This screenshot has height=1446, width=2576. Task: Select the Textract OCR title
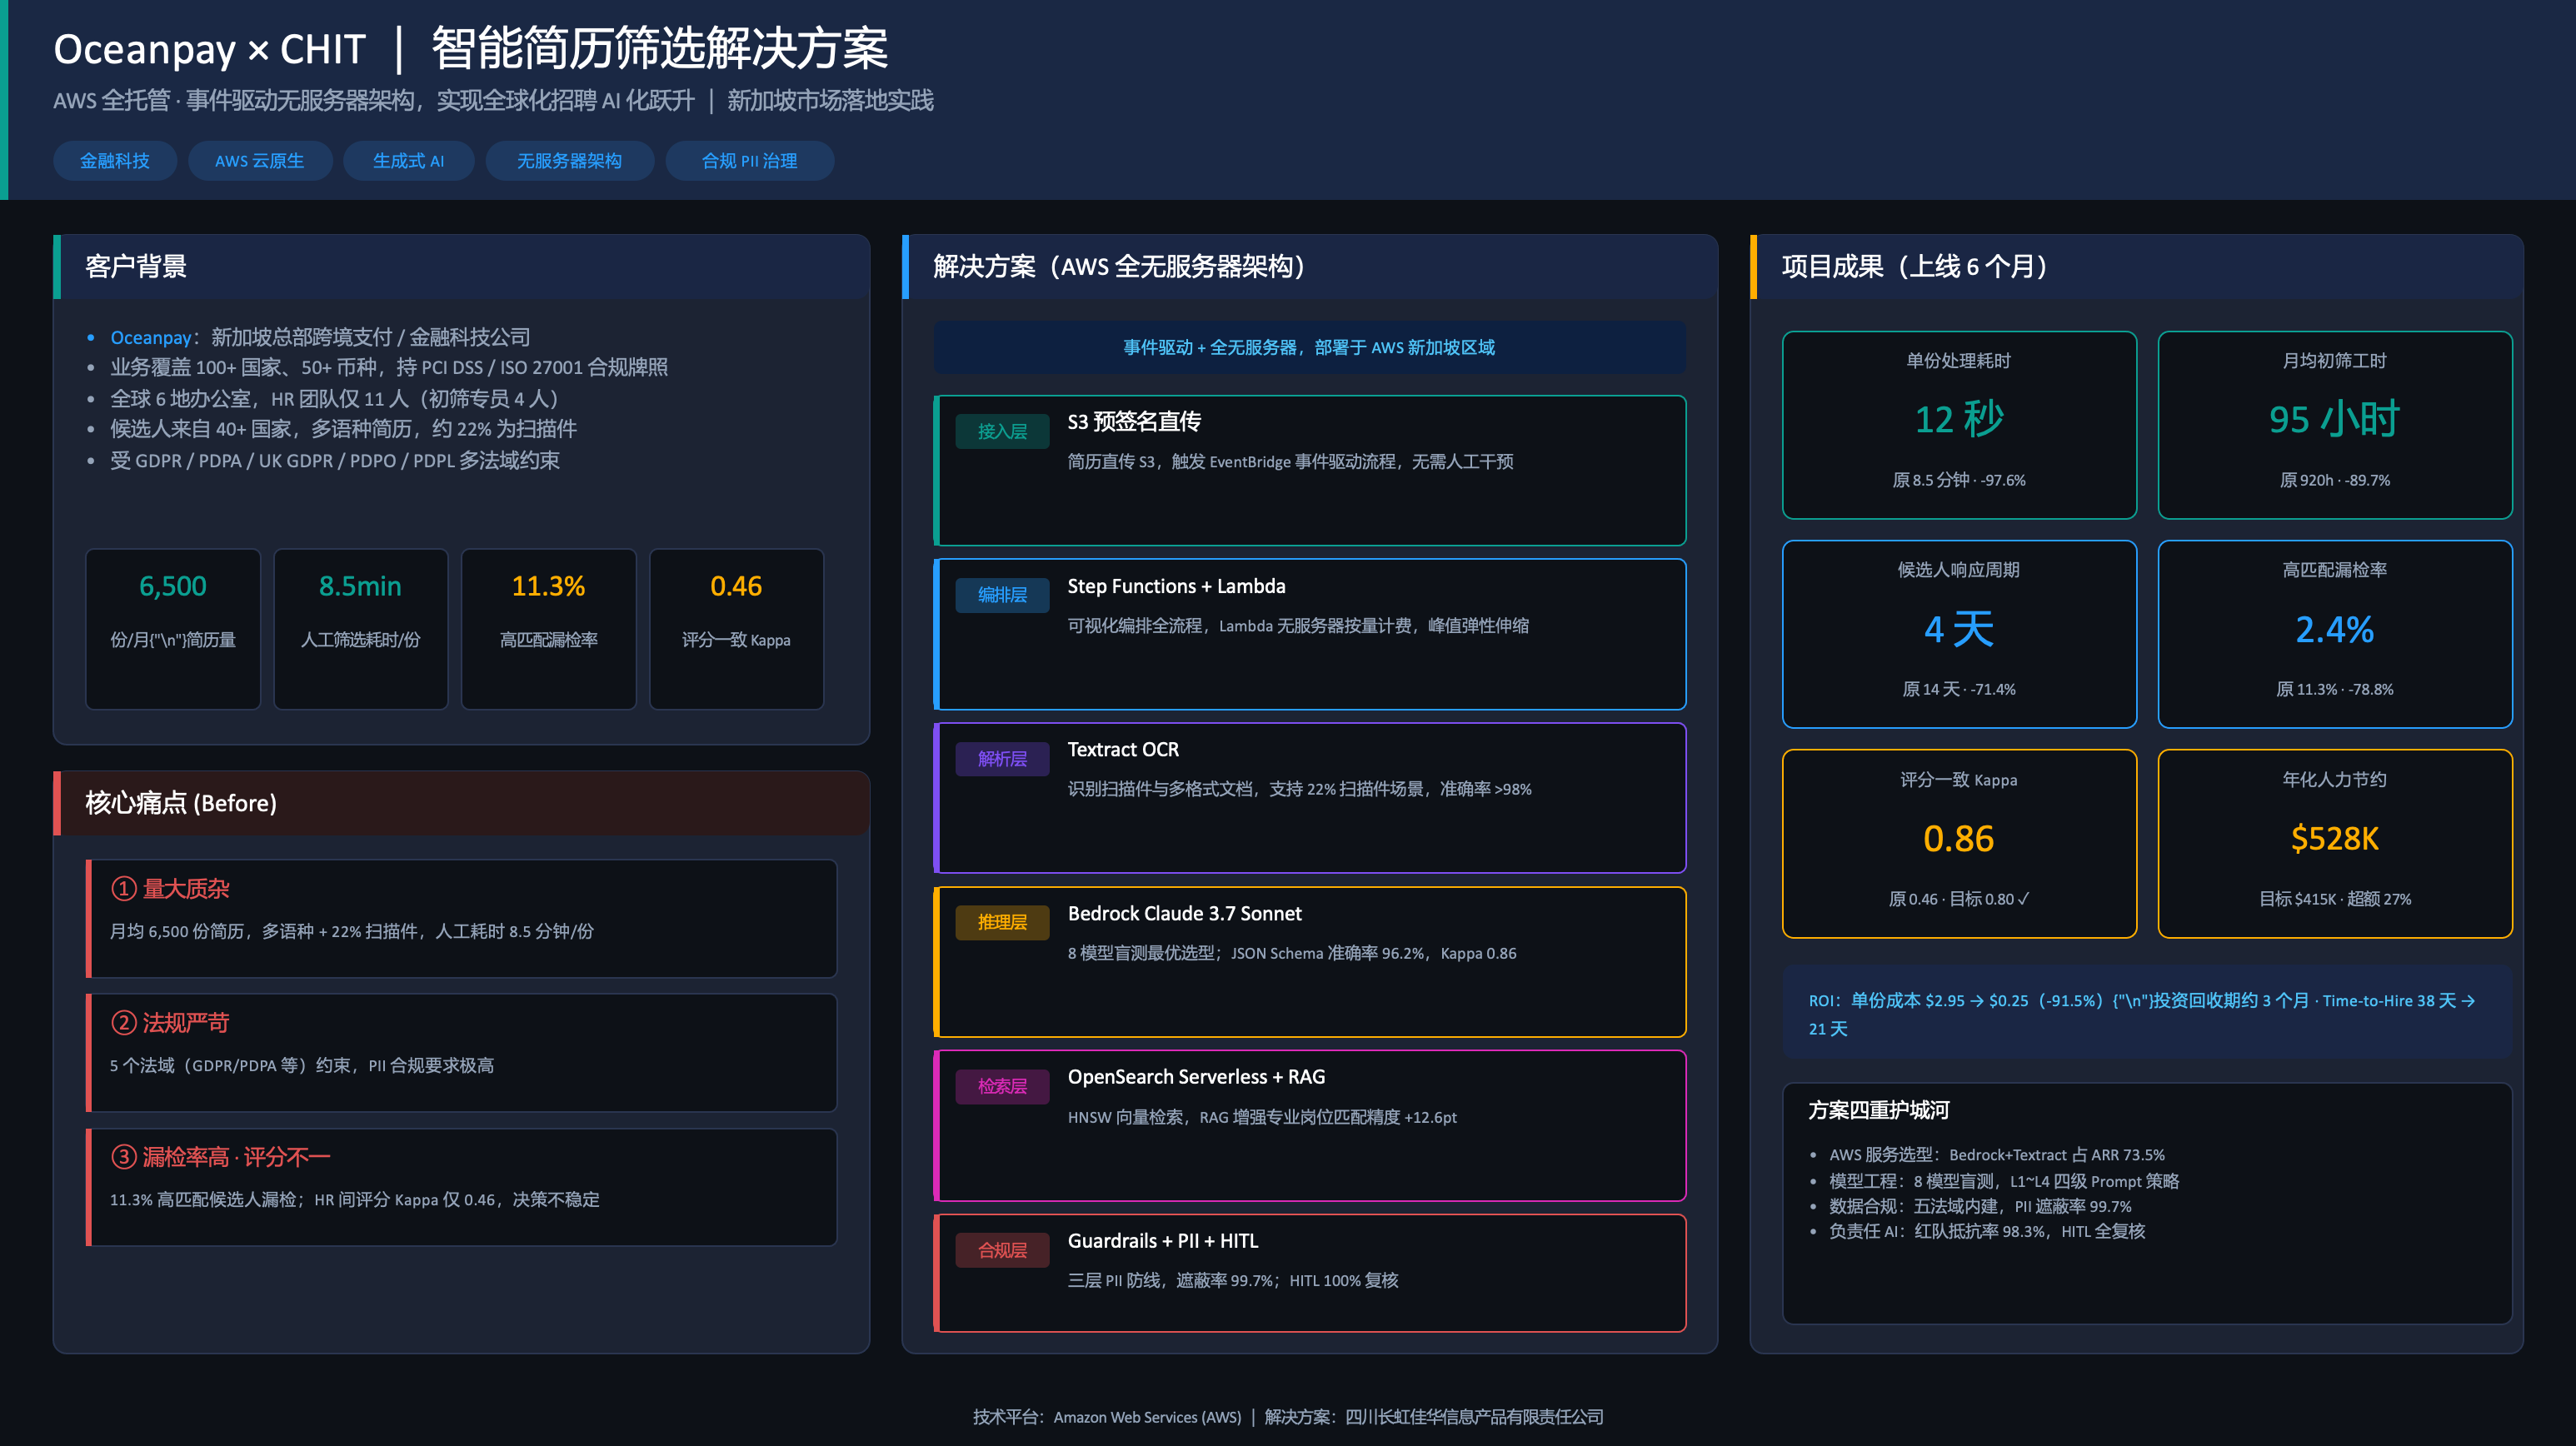coord(1123,750)
